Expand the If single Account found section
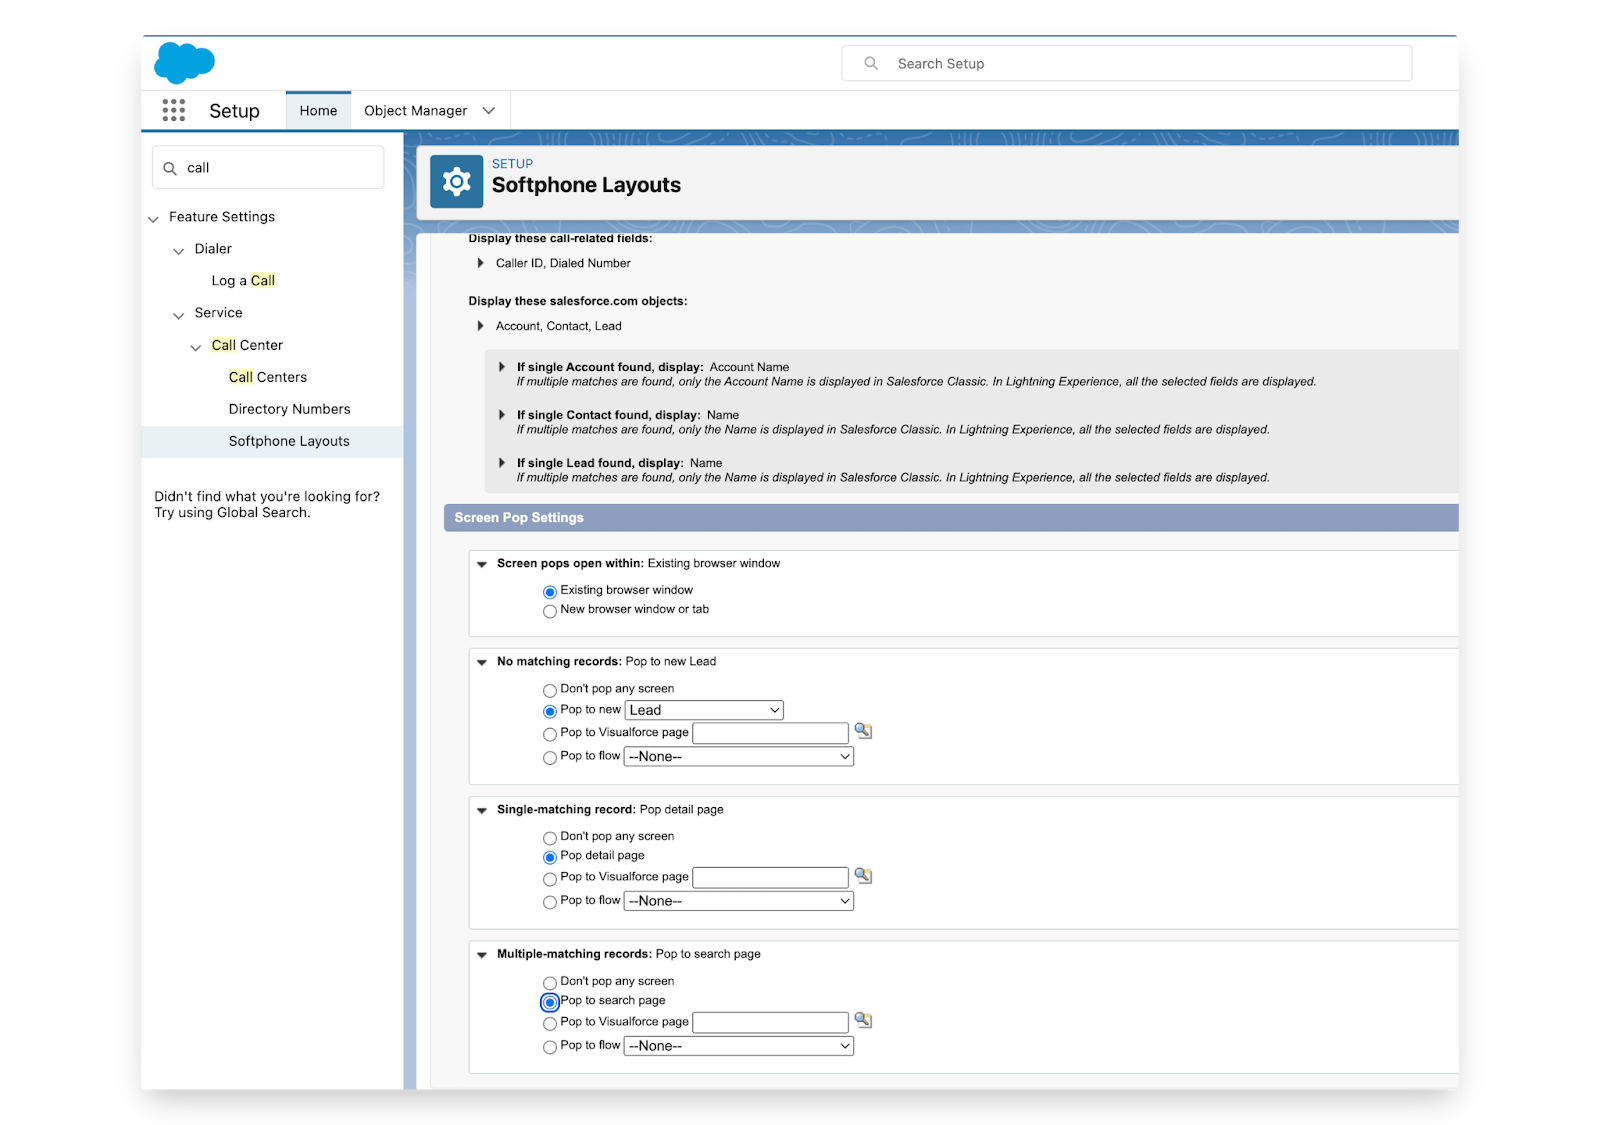Image resolution: width=1600 pixels, height=1125 pixels. [x=502, y=367]
